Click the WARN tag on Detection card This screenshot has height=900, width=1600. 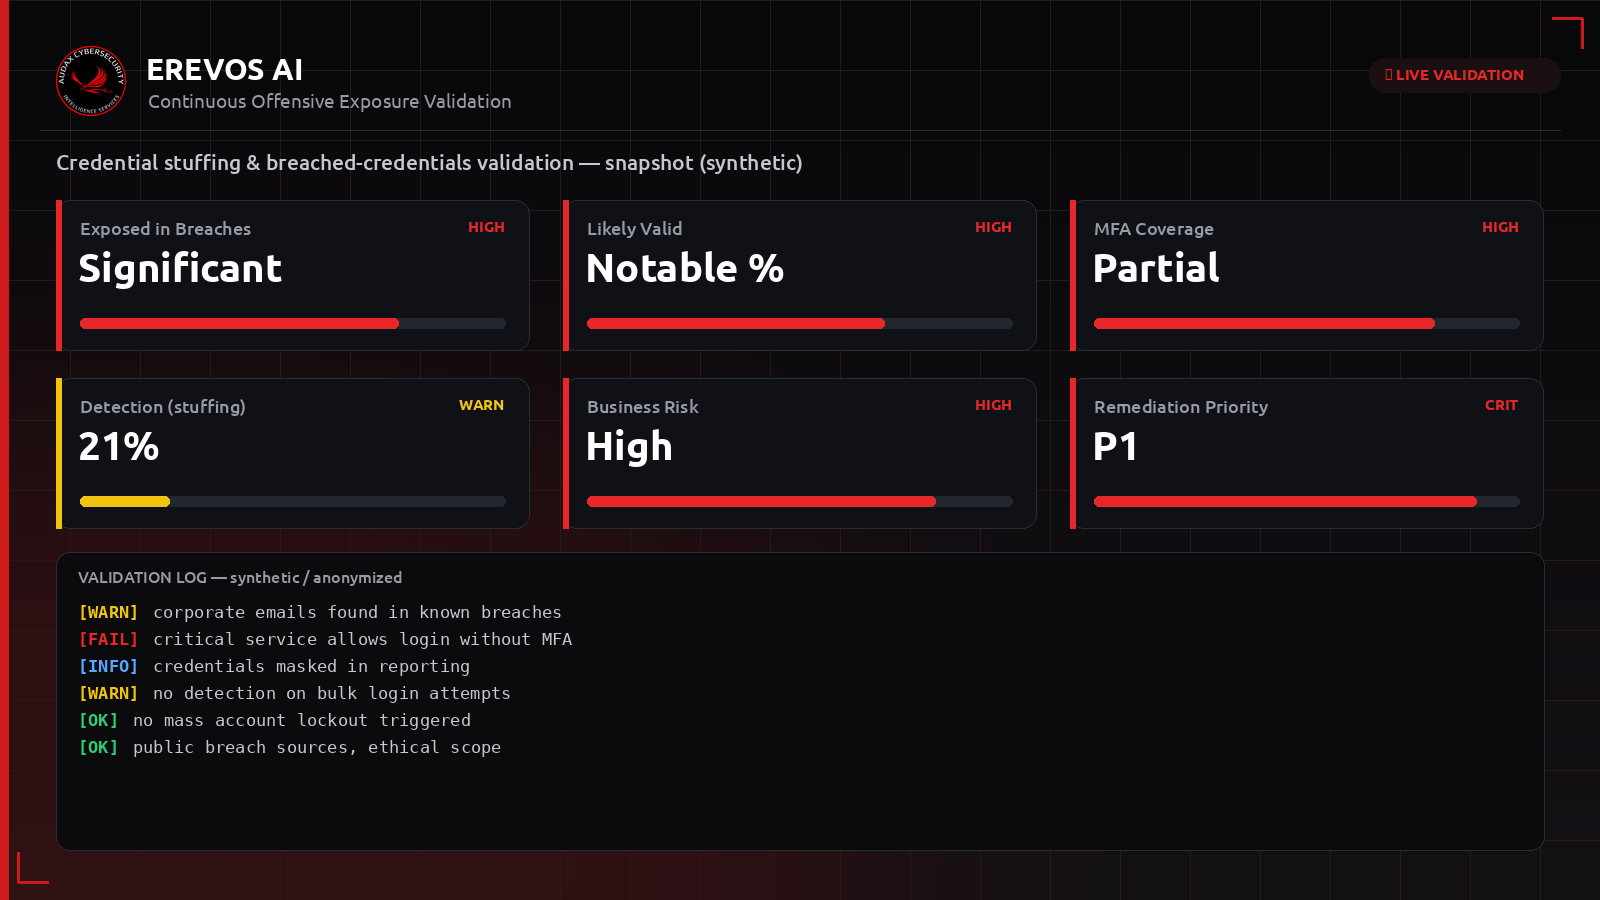pyautogui.click(x=481, y=405)
